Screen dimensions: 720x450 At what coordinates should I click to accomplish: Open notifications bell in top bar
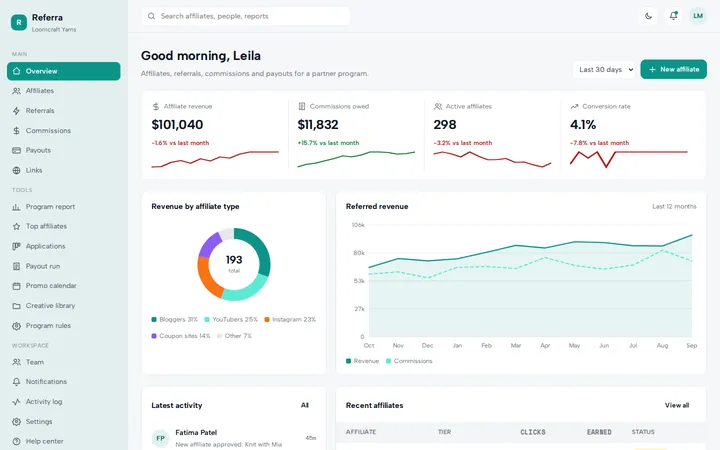[x=673, y=16]
